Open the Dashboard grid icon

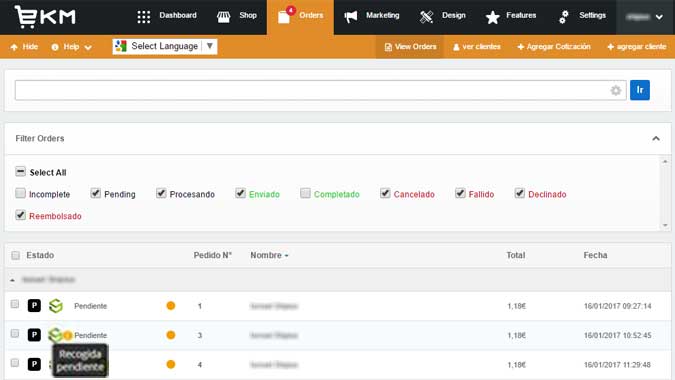click(x=144, y=17)
